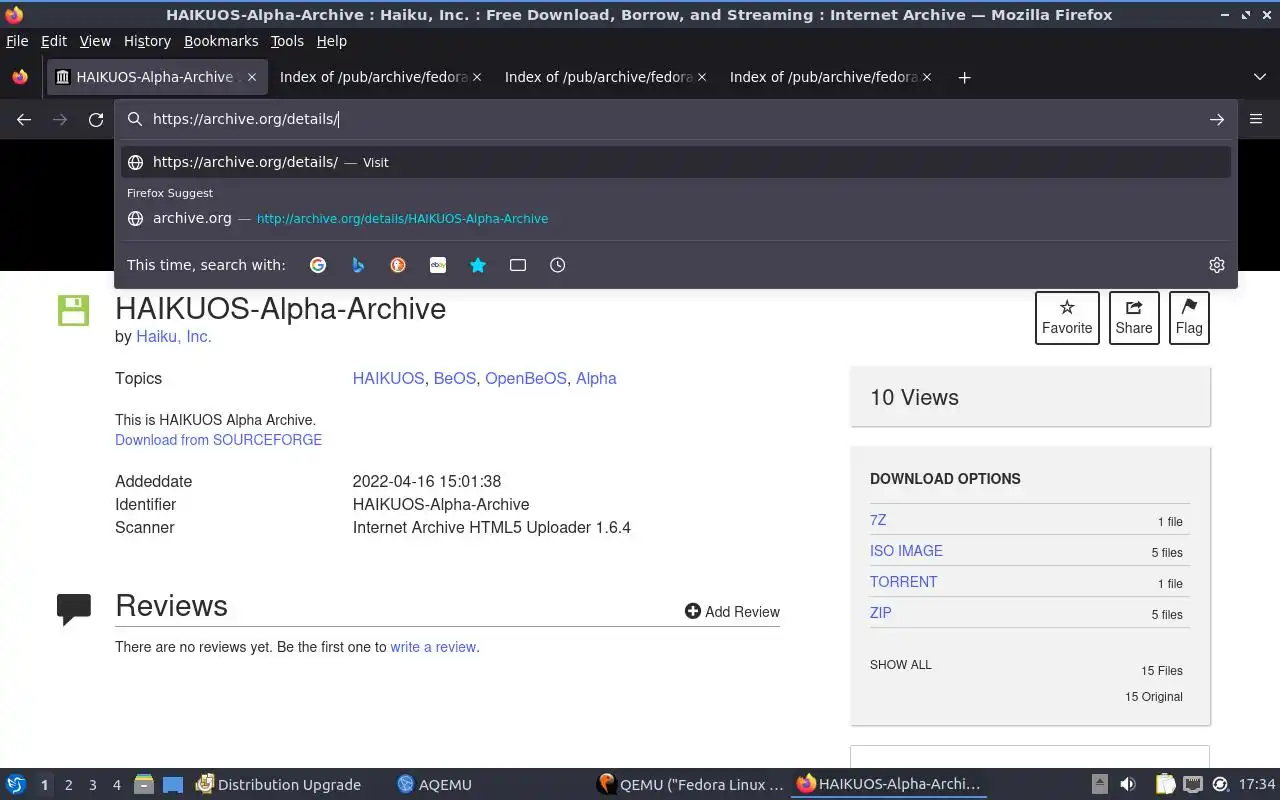Click update notifier tray icon

click(1220, 785)
